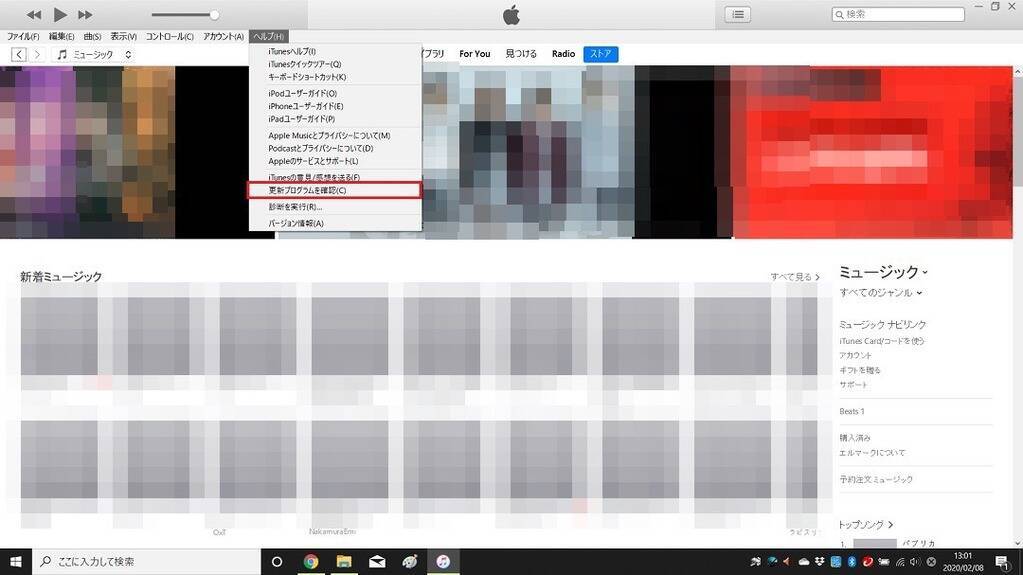This screenshot has height=575, width=1023.
Task: Open the Mail app taskbar icon
Action: click(377, 561)
